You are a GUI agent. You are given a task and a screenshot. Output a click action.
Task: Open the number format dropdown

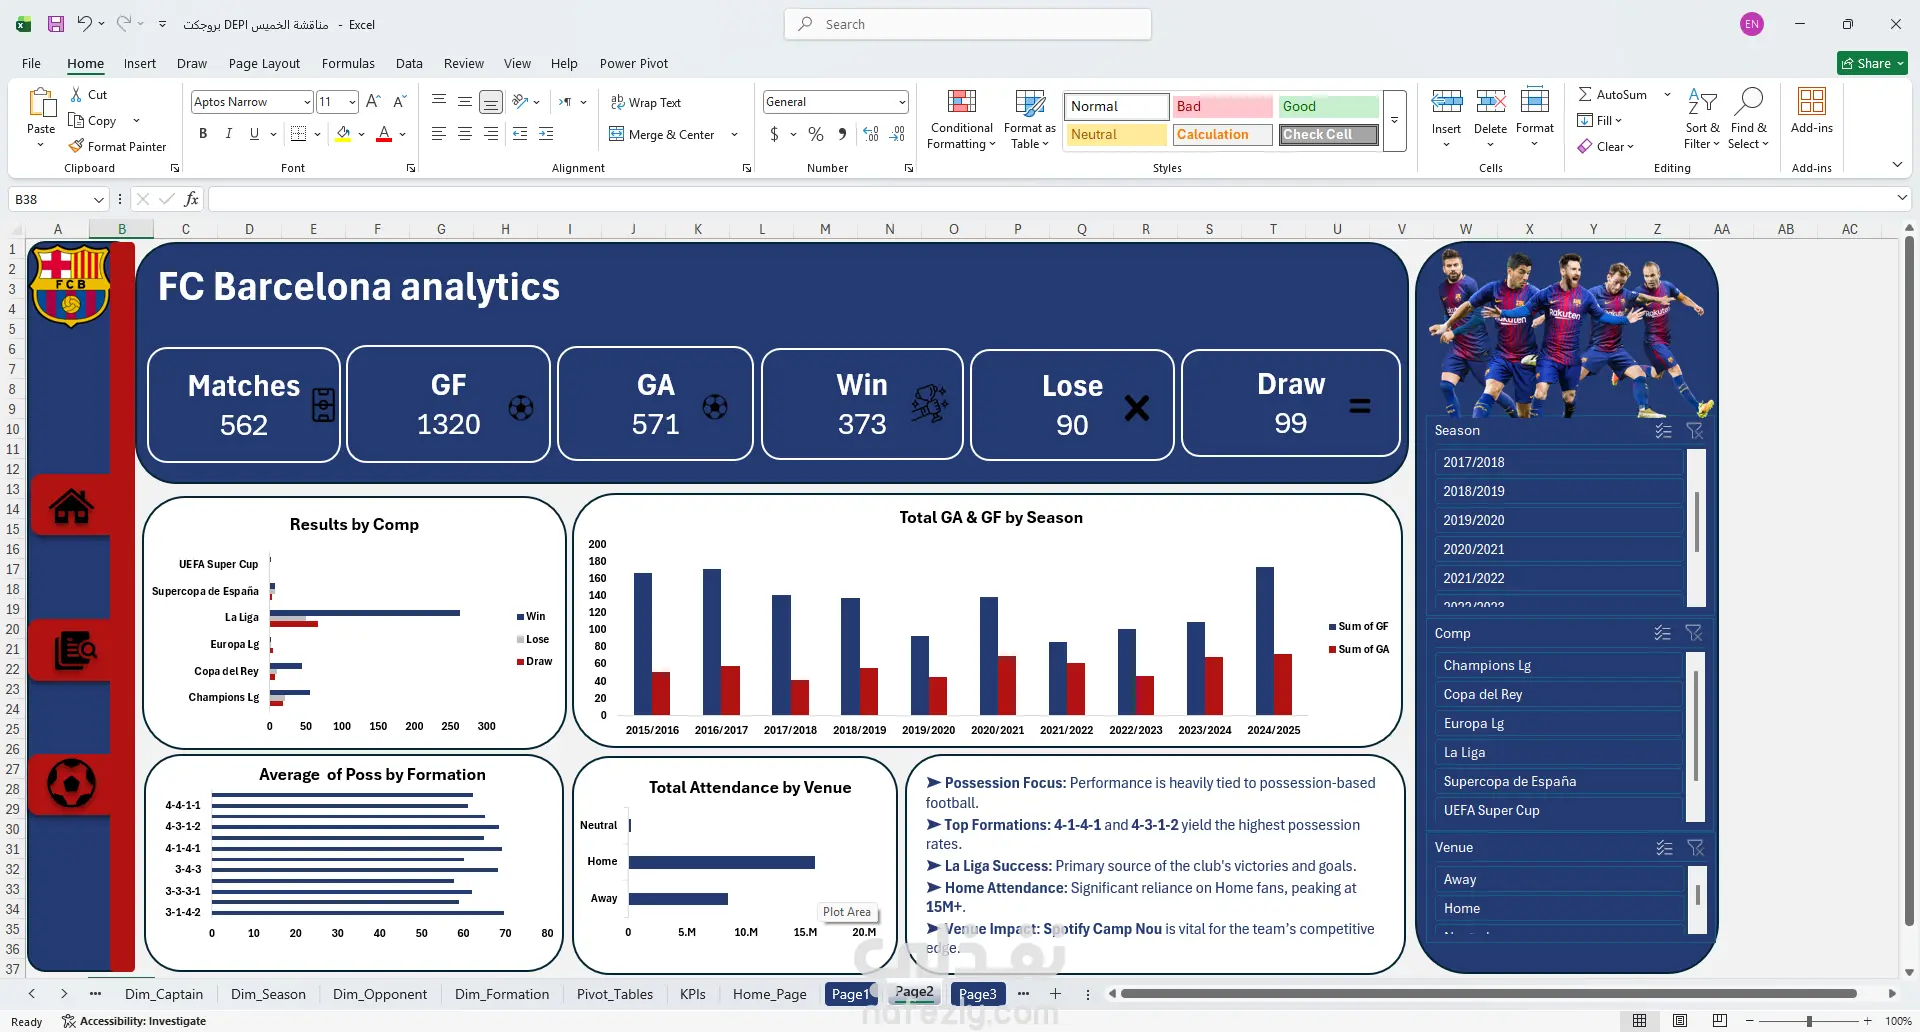(901, 102)
